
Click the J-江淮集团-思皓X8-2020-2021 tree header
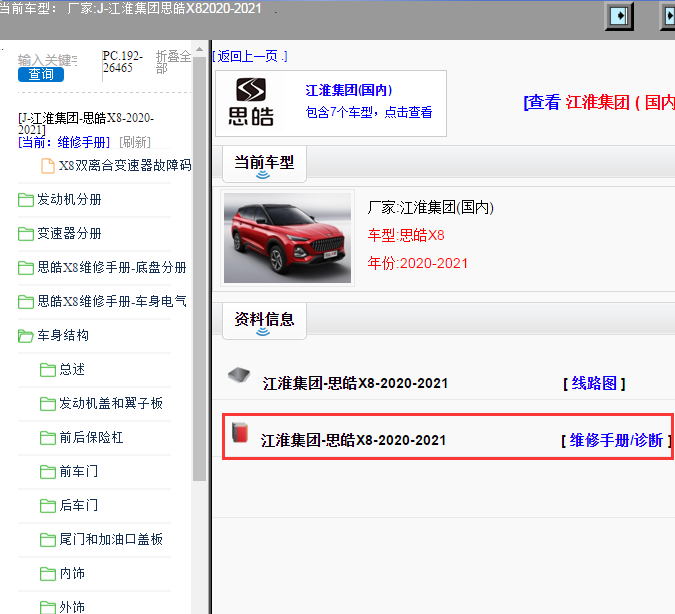click(x=86, y=124)
